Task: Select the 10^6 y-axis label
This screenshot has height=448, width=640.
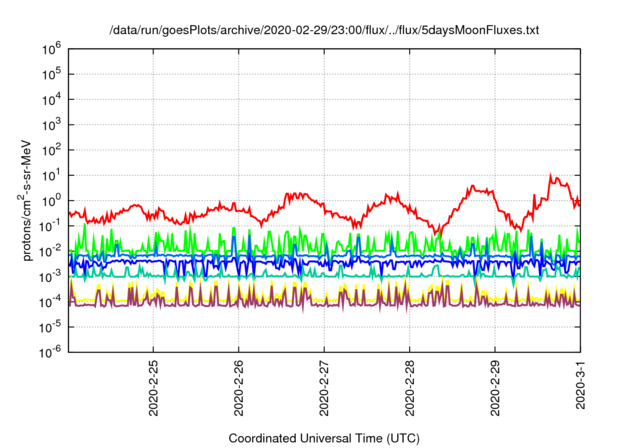Action: [51, 49]
